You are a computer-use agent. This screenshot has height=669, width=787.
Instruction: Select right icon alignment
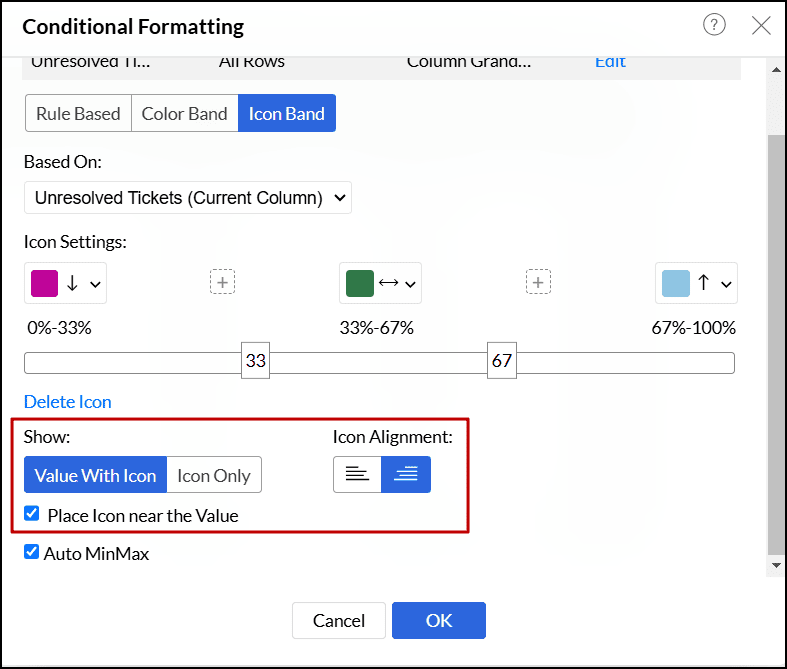(x=406, y=475)
